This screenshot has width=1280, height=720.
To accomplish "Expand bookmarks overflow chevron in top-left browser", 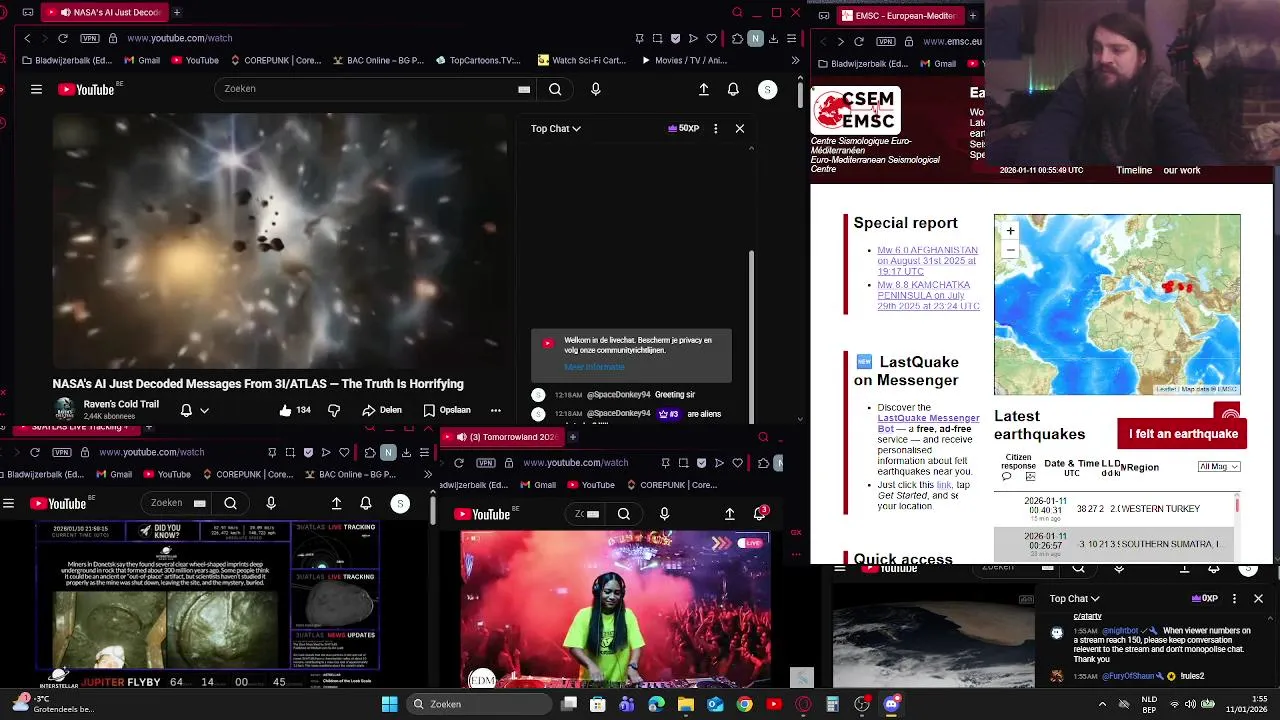I will coord(795,60).
